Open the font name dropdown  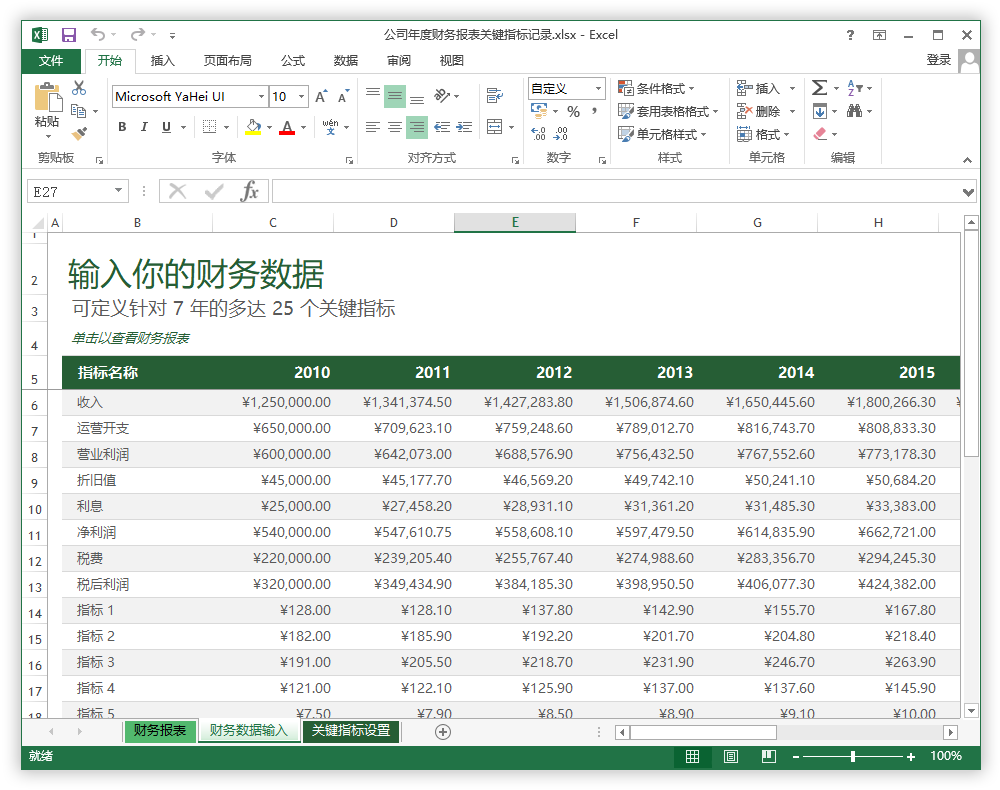click(x=261, y=96)
